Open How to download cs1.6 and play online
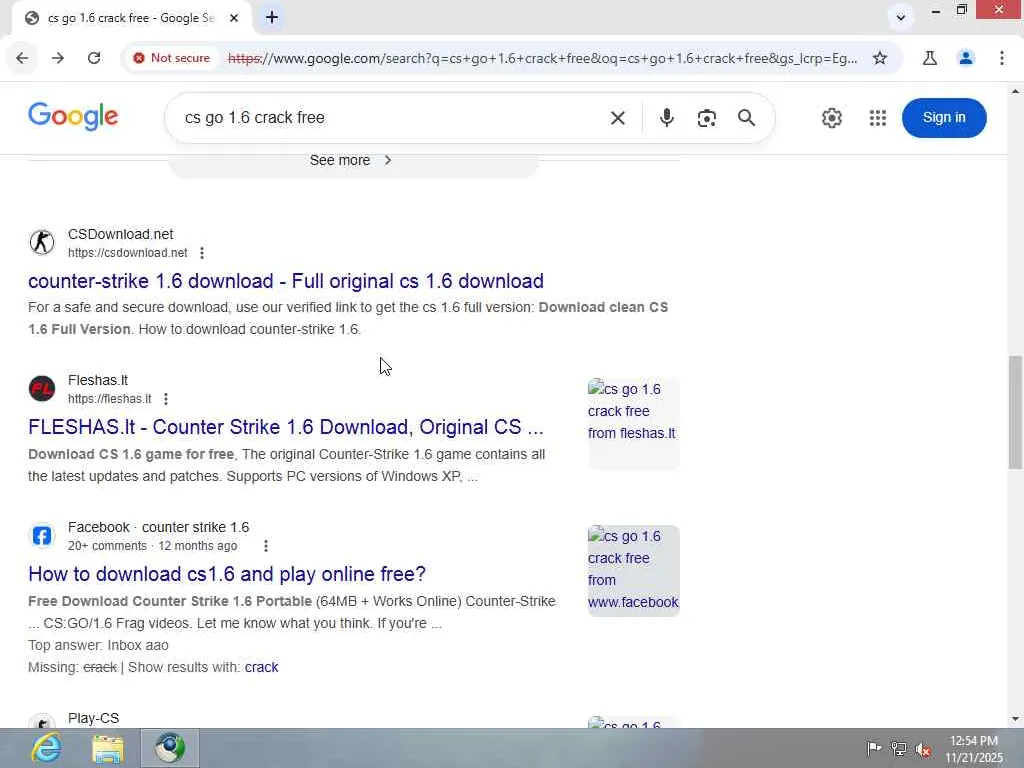1024x768 pixels. [227, 574]
